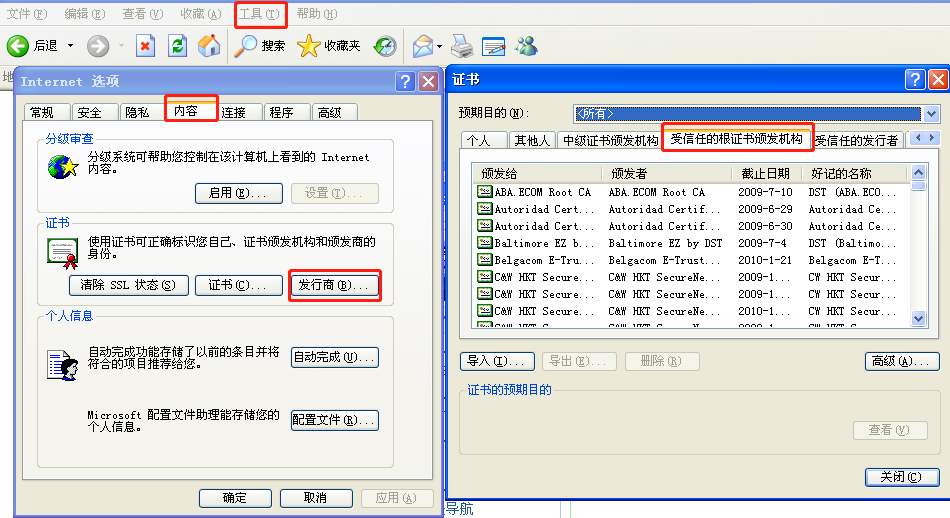Sort by the 好记的名称 column header
This screenshot has width=950, height=518.
(854, 174)
